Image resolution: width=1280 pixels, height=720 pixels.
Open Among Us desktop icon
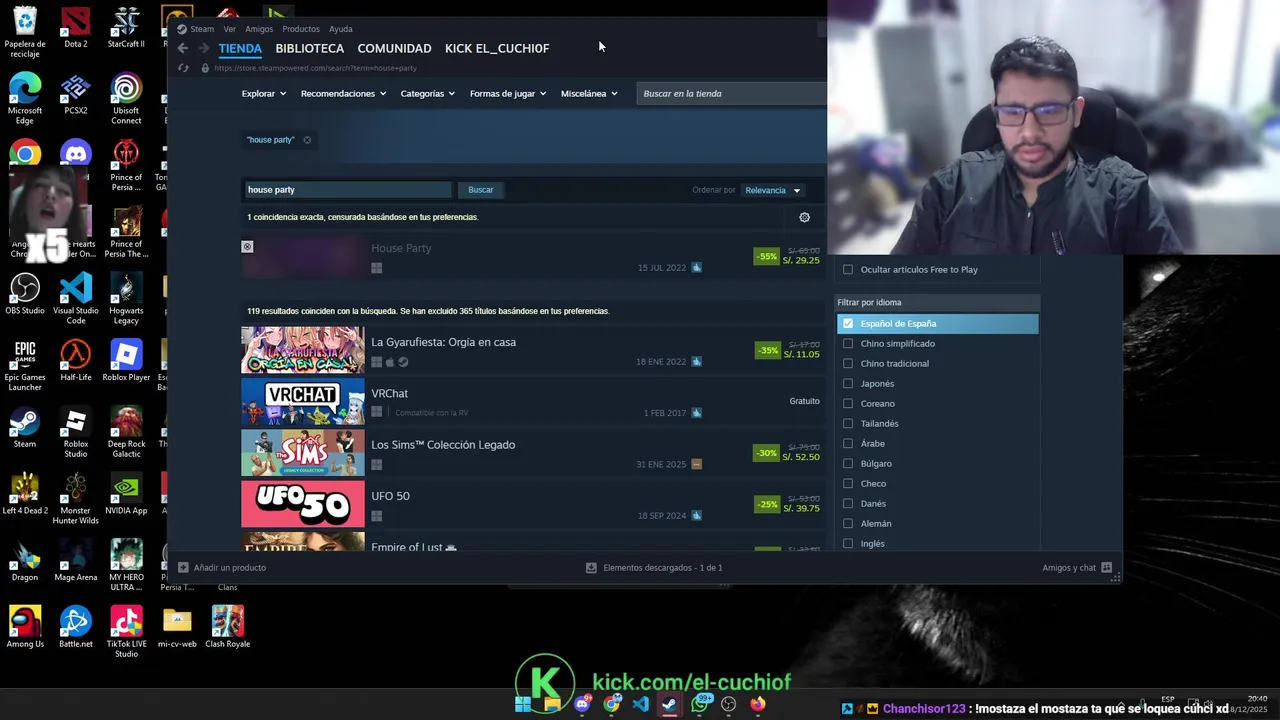(25, 628)
